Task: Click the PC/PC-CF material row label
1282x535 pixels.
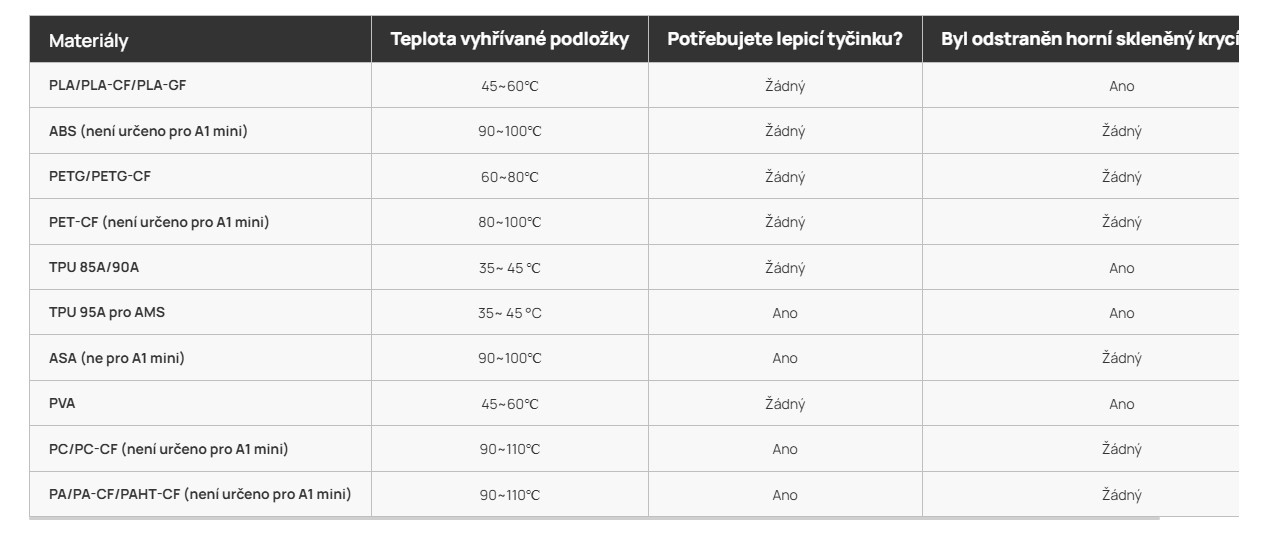Action: pyautogui.click(x=168, y=449)
